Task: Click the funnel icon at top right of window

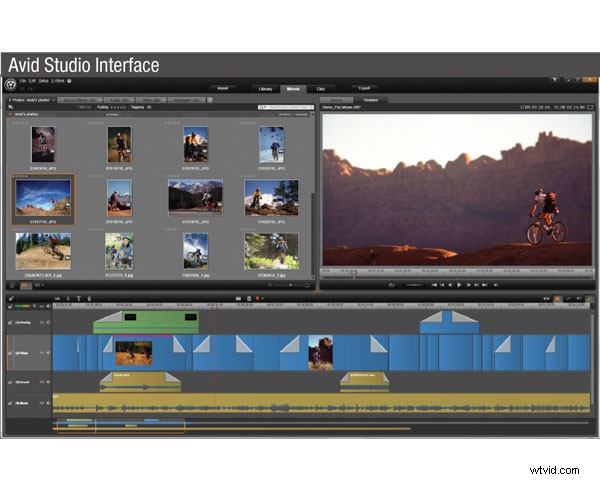Action: (x=554, y=80)
